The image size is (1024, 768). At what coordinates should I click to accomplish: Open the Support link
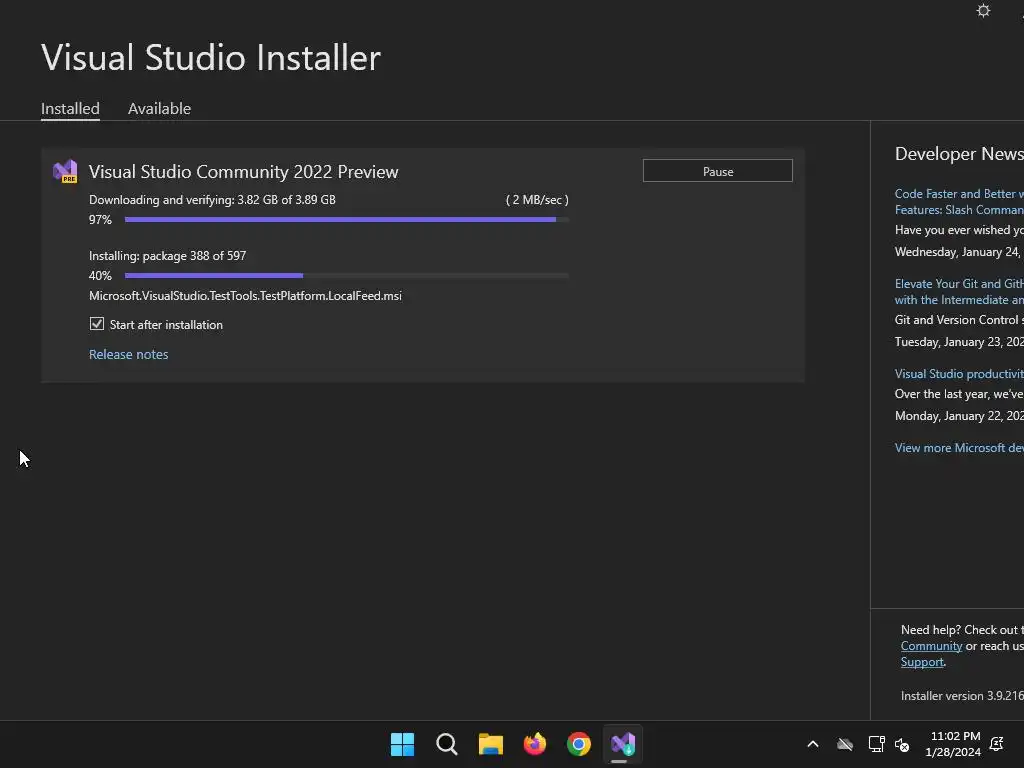[x=922, y=662]
